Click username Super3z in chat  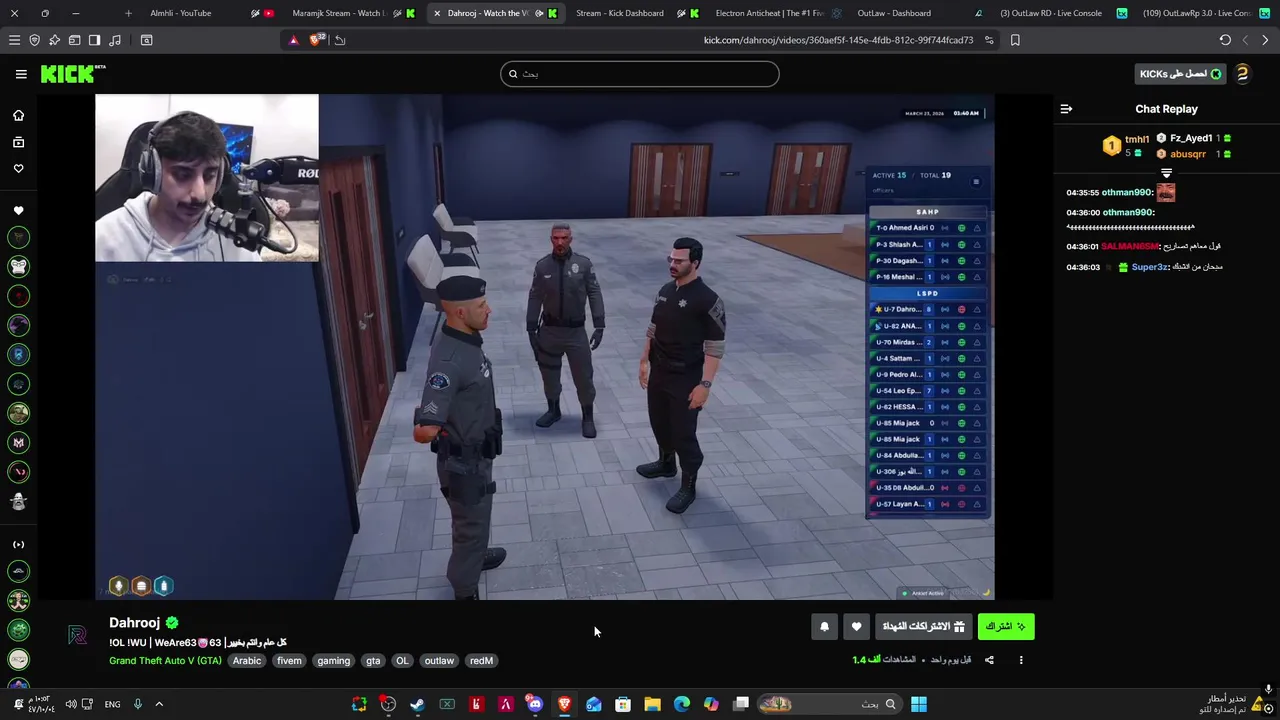[x=1149, y=267]
